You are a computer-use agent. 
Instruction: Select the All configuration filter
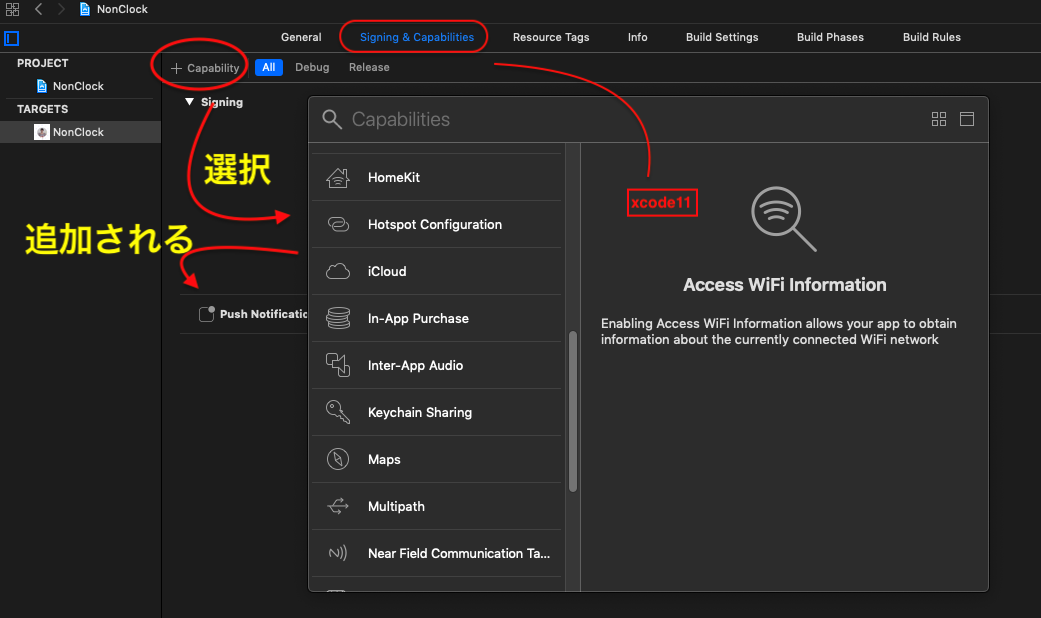(x=269, y=68)
